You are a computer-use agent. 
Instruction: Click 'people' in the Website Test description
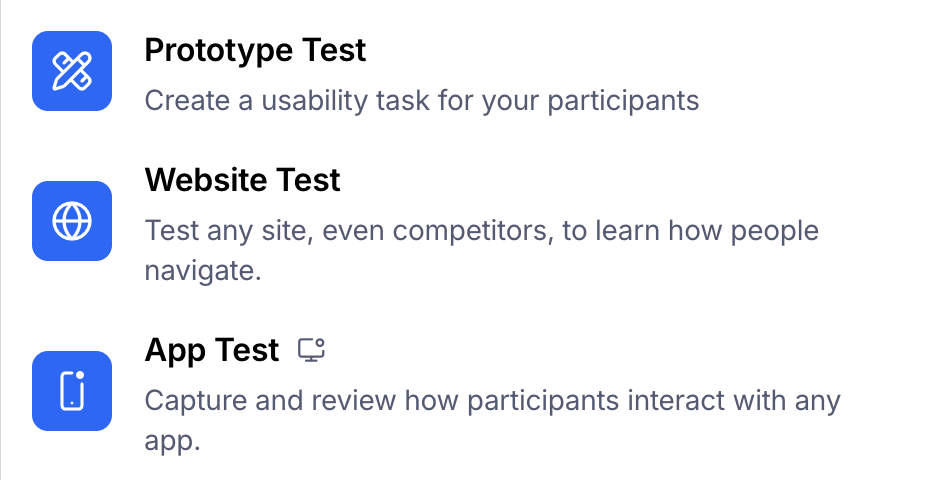click(774, 231)
